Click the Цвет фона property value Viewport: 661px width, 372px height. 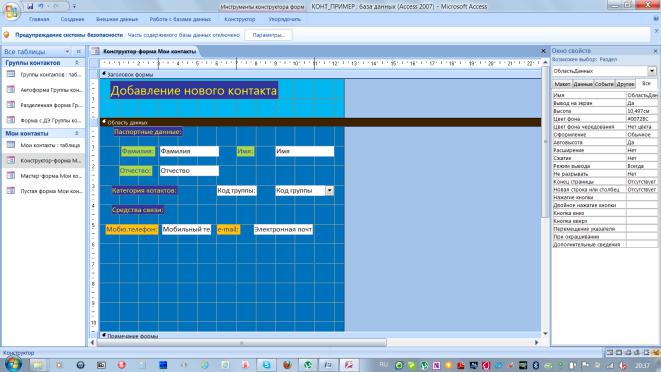coord(642,119)
